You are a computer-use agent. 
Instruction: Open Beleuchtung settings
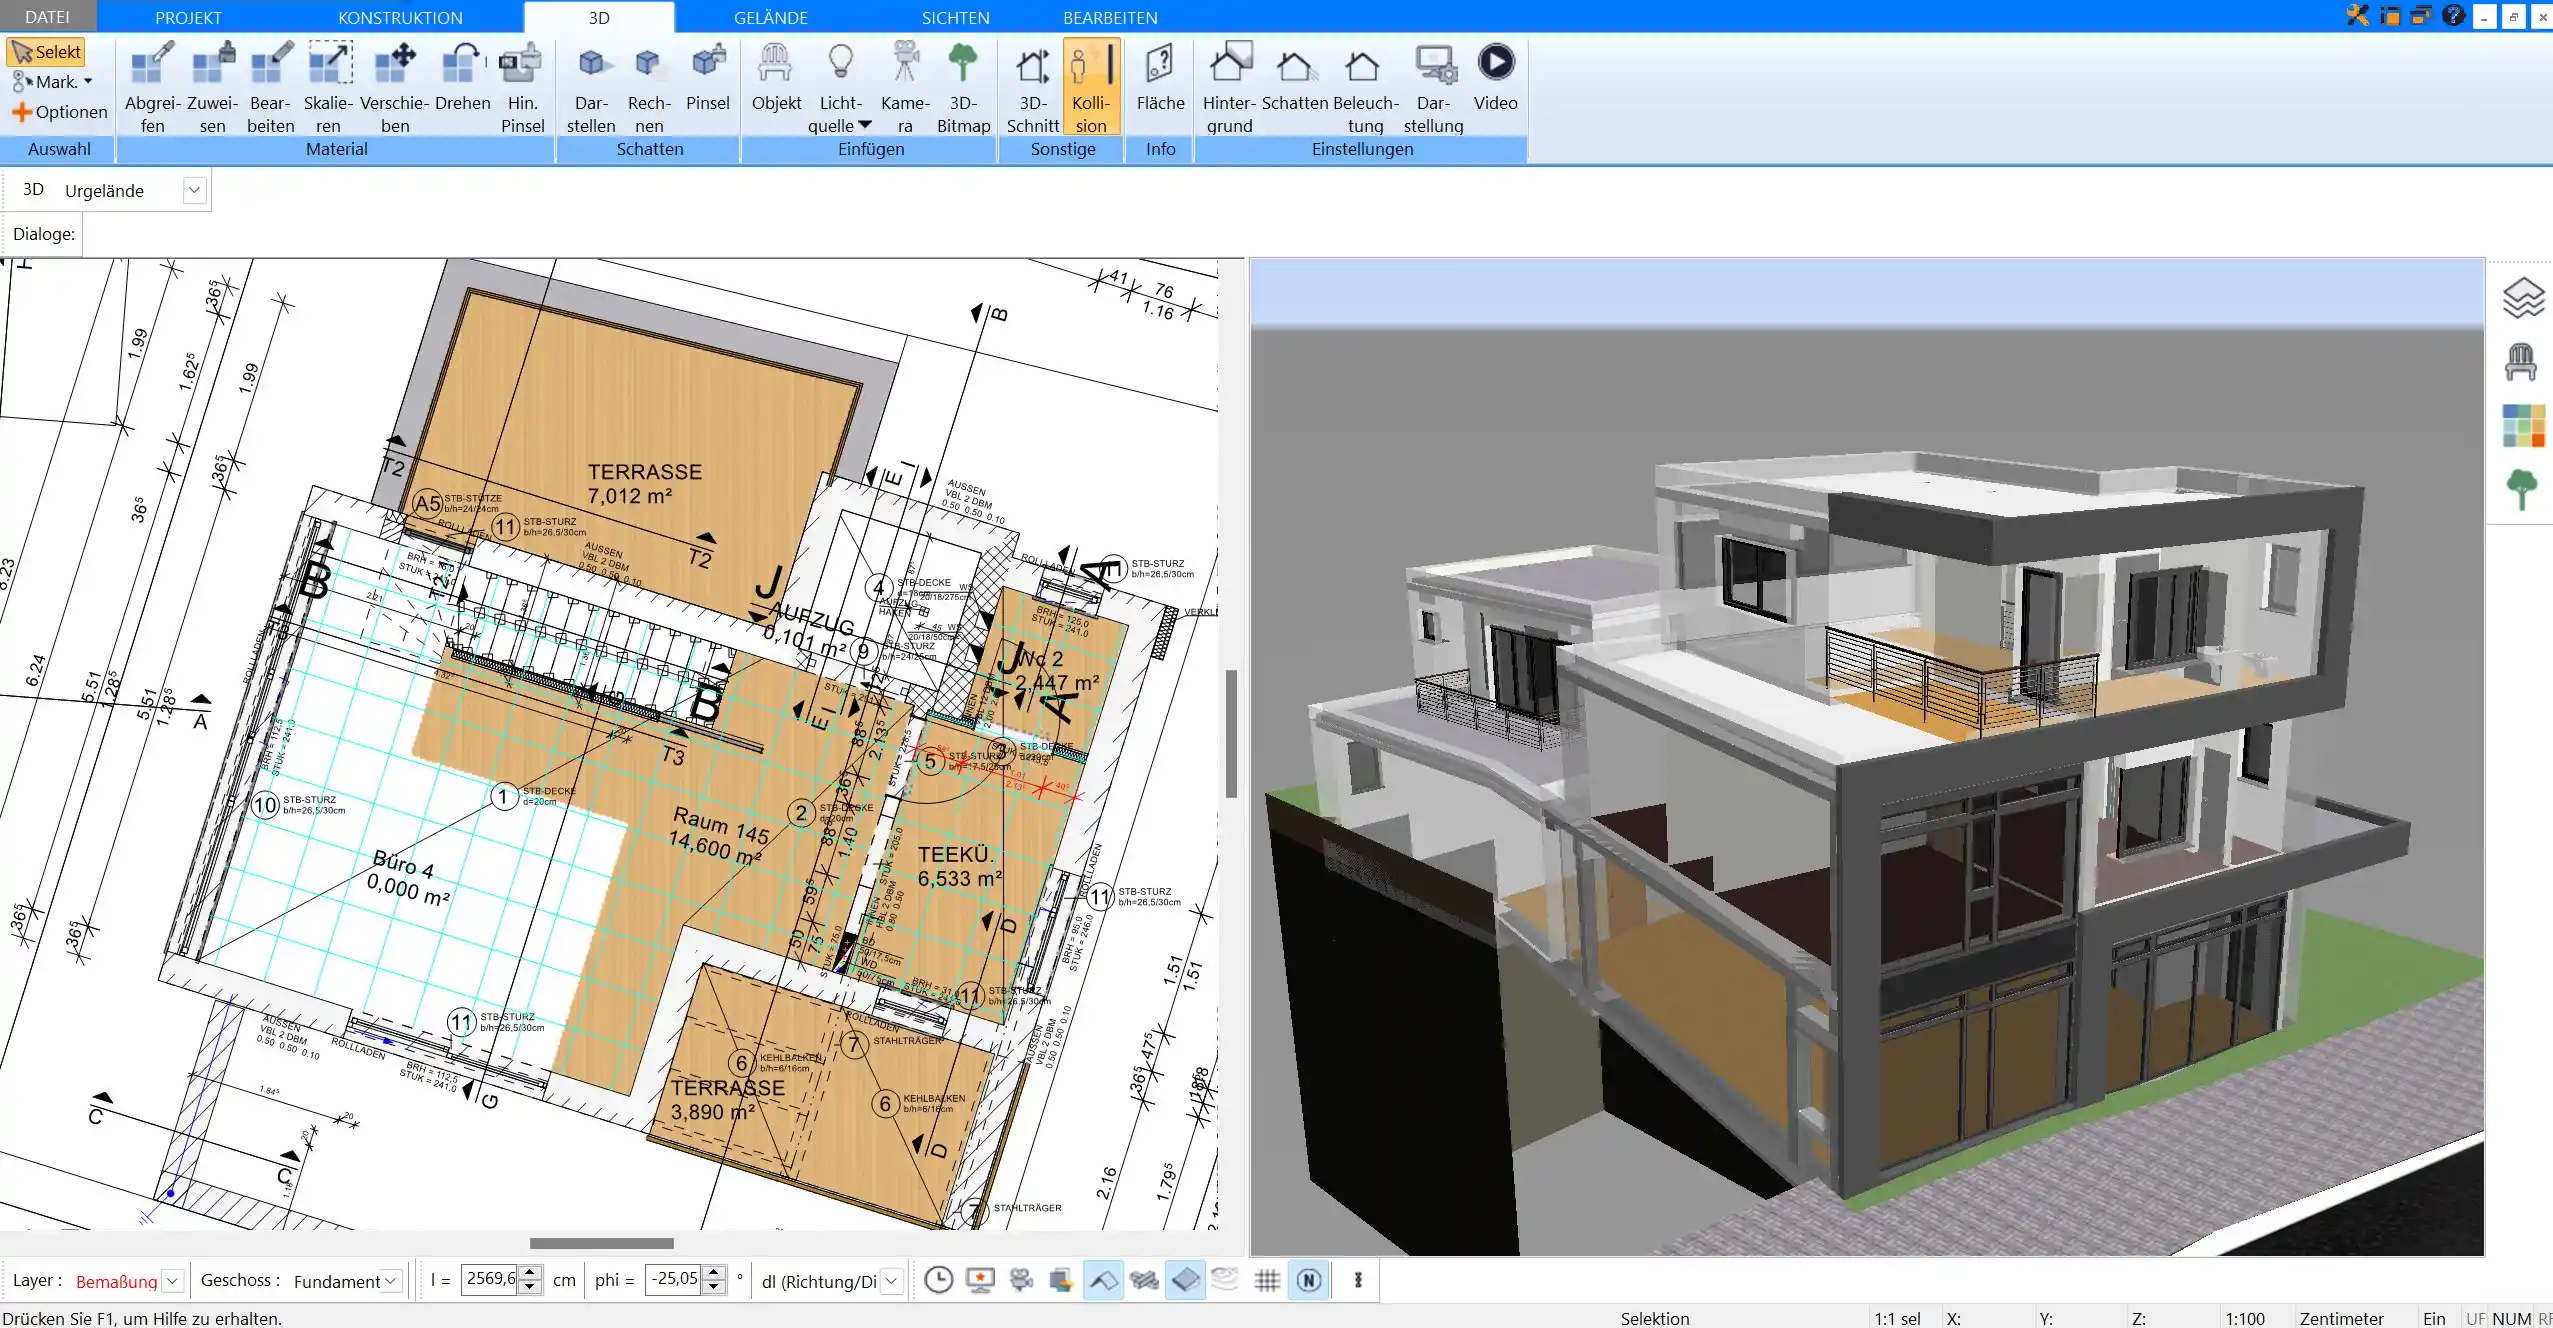pos(1365,87)
